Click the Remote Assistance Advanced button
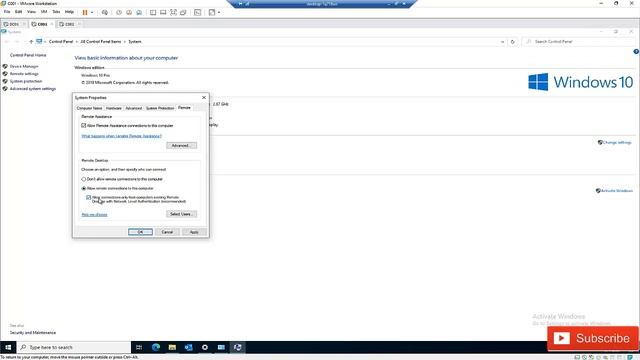640x360 pixels. tap(181, 146)
